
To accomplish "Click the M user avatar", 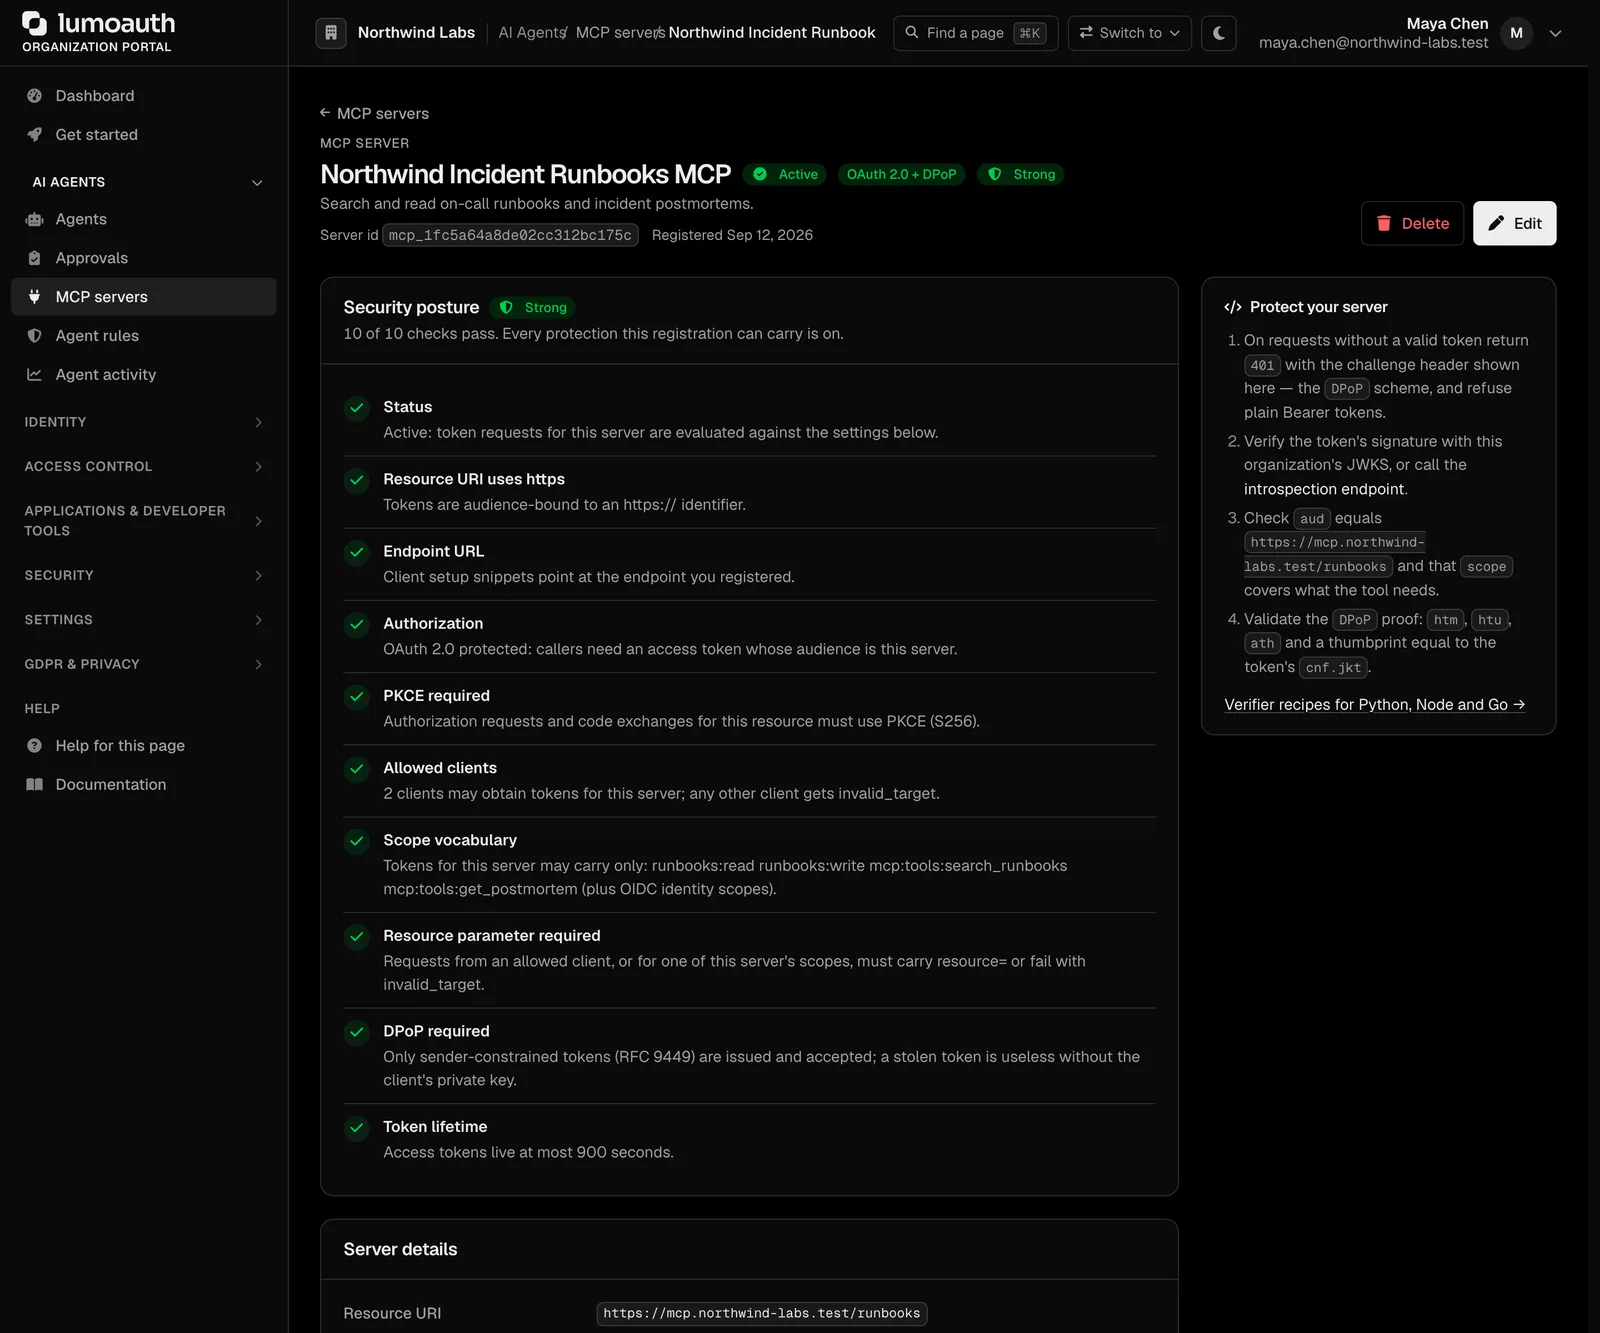I will click(x=1516, y=33).
